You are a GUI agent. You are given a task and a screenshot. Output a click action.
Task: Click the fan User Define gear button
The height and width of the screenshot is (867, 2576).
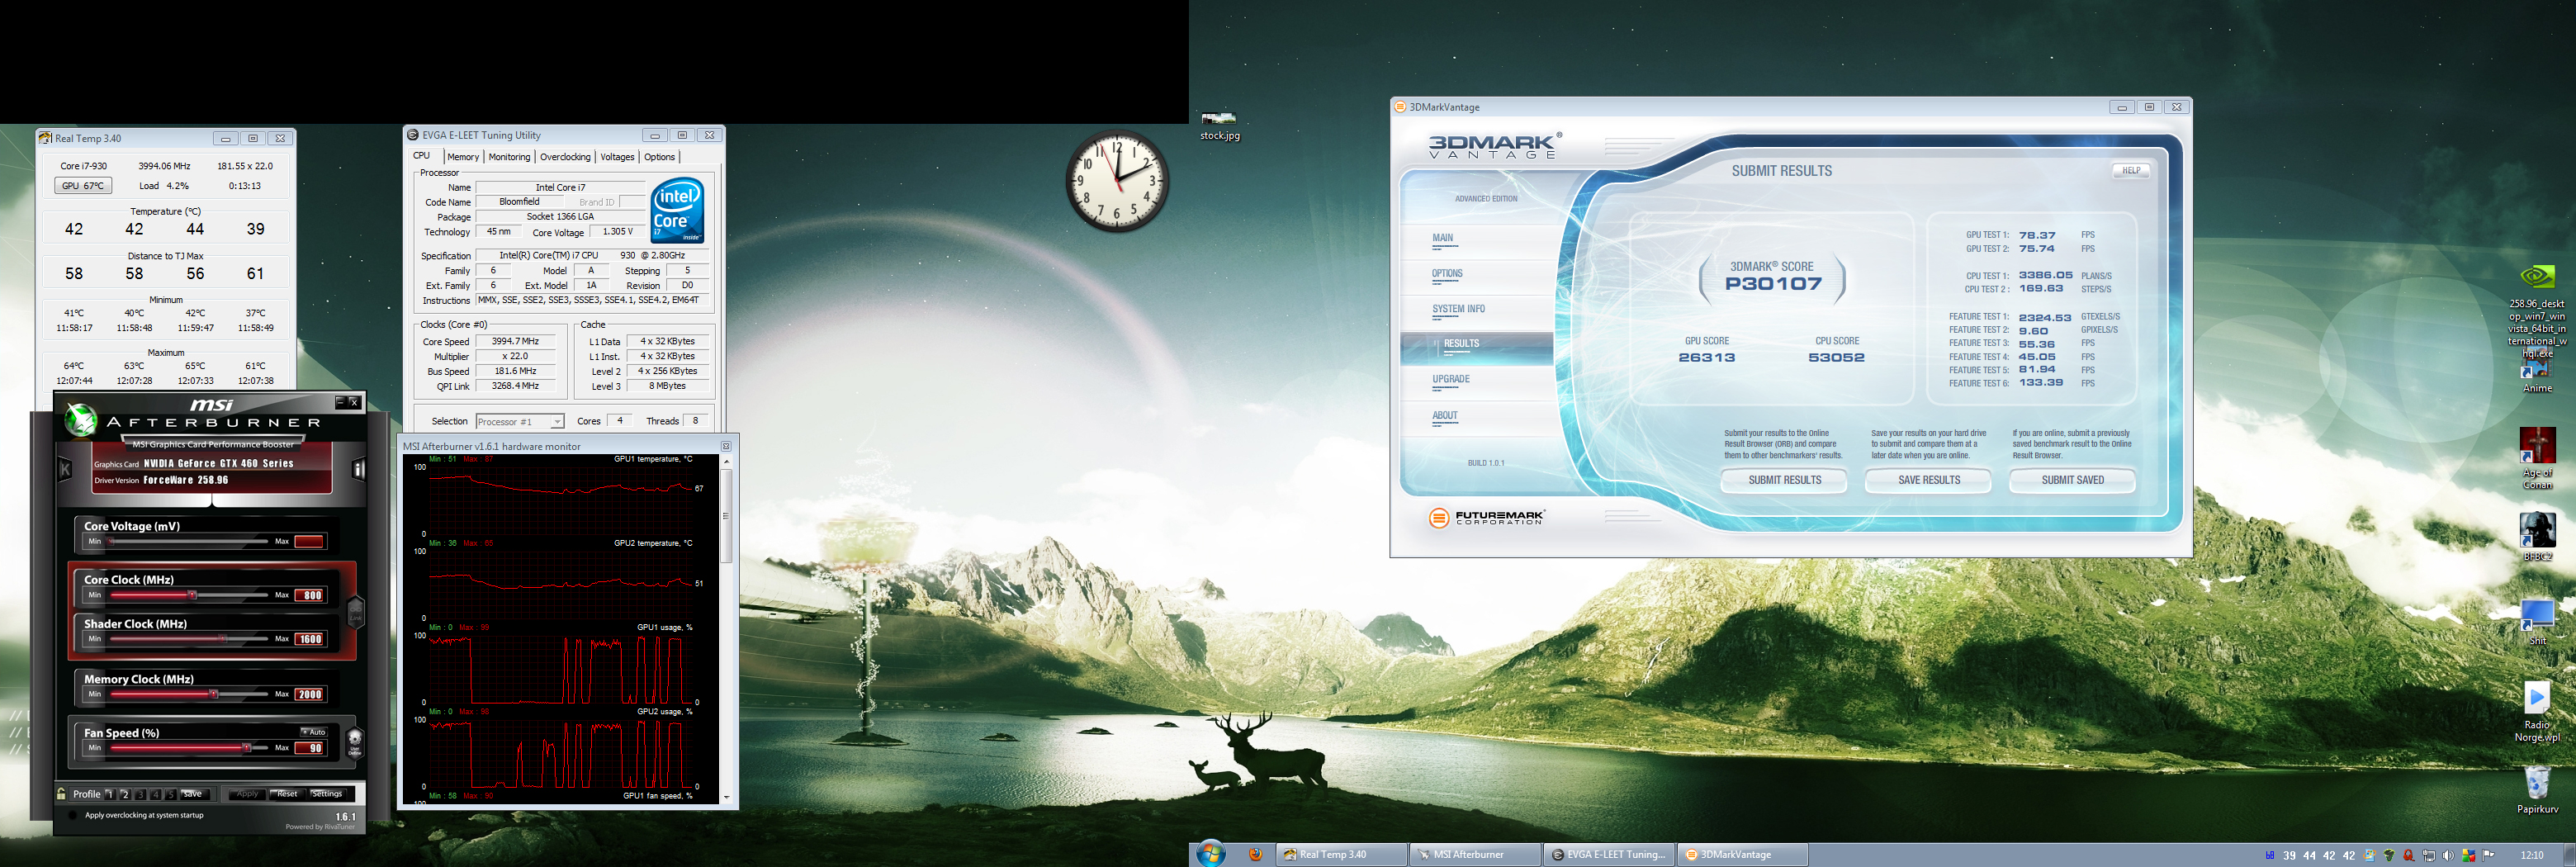pos(354,742)
